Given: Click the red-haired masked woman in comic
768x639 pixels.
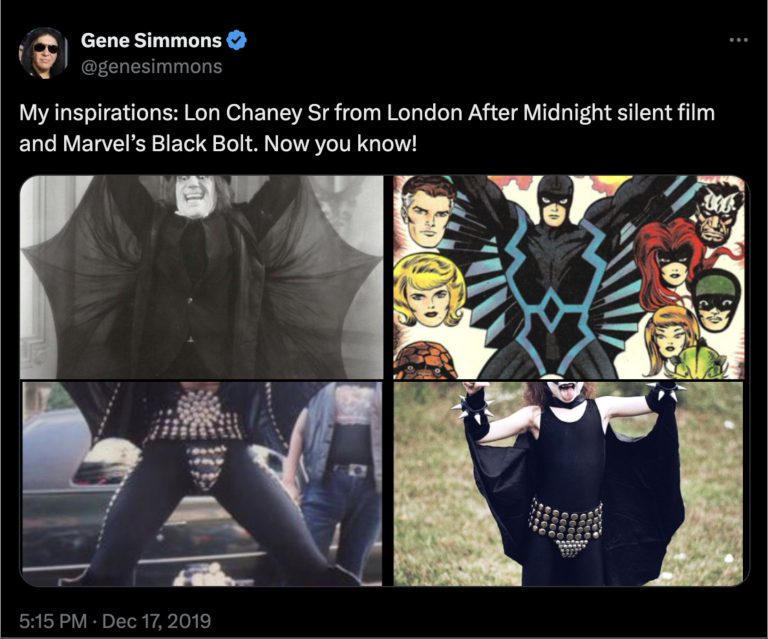Looking at the screenshot, I should (669, 258).
